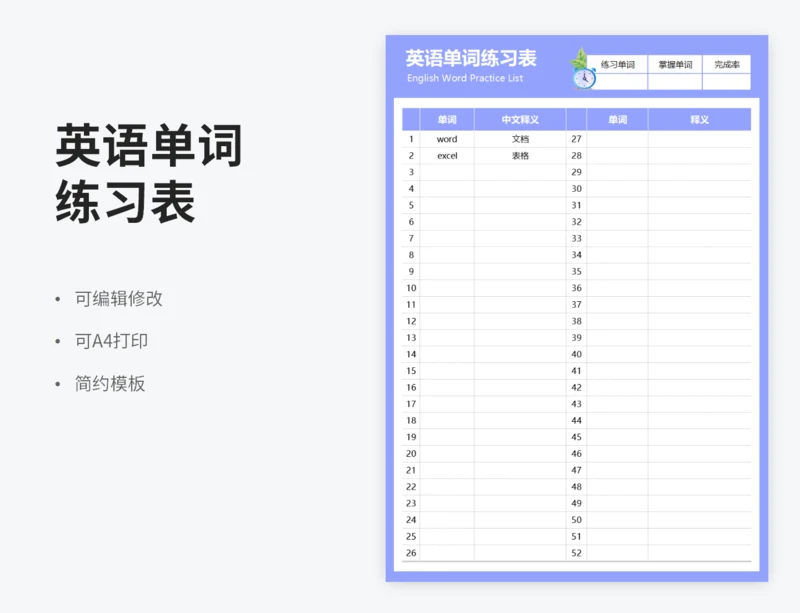The width and height of the screenshot is (800, 613).
Task: Select the empty 单词 cell in row 3
Action: [x=447, y=172]
